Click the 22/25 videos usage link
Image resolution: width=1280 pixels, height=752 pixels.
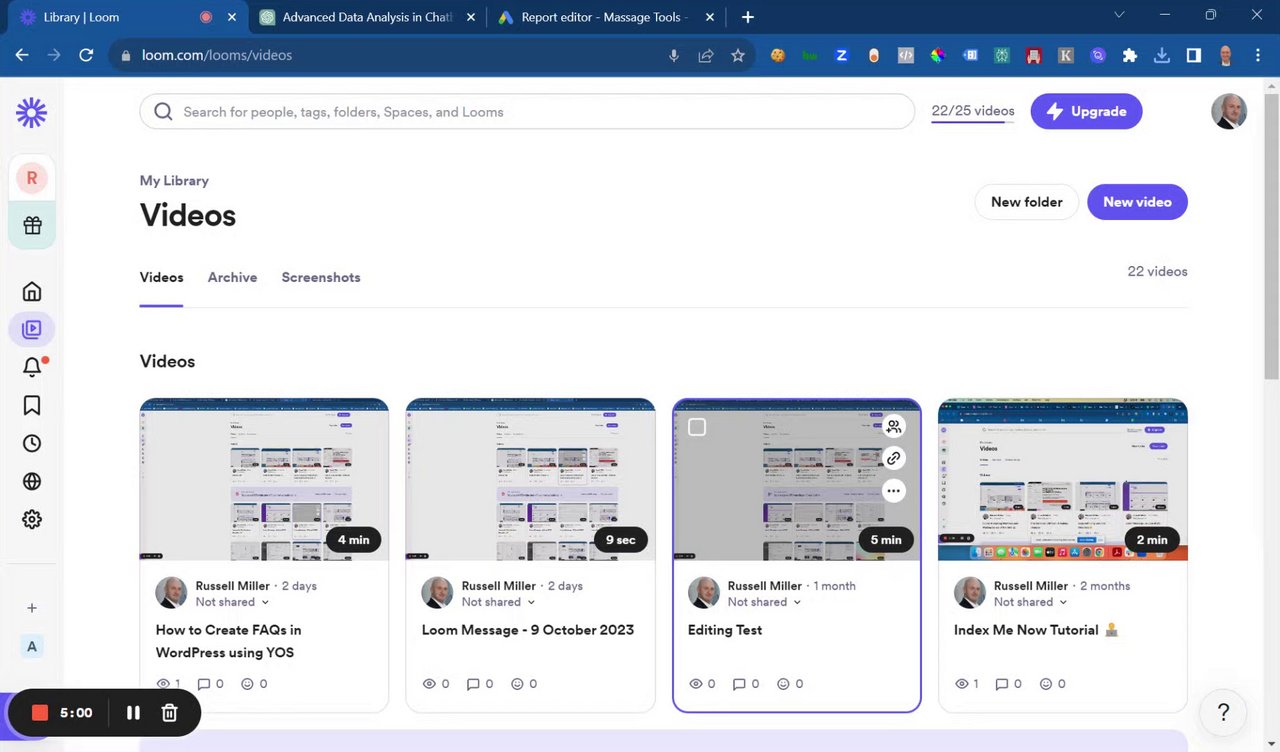[973, 111]
